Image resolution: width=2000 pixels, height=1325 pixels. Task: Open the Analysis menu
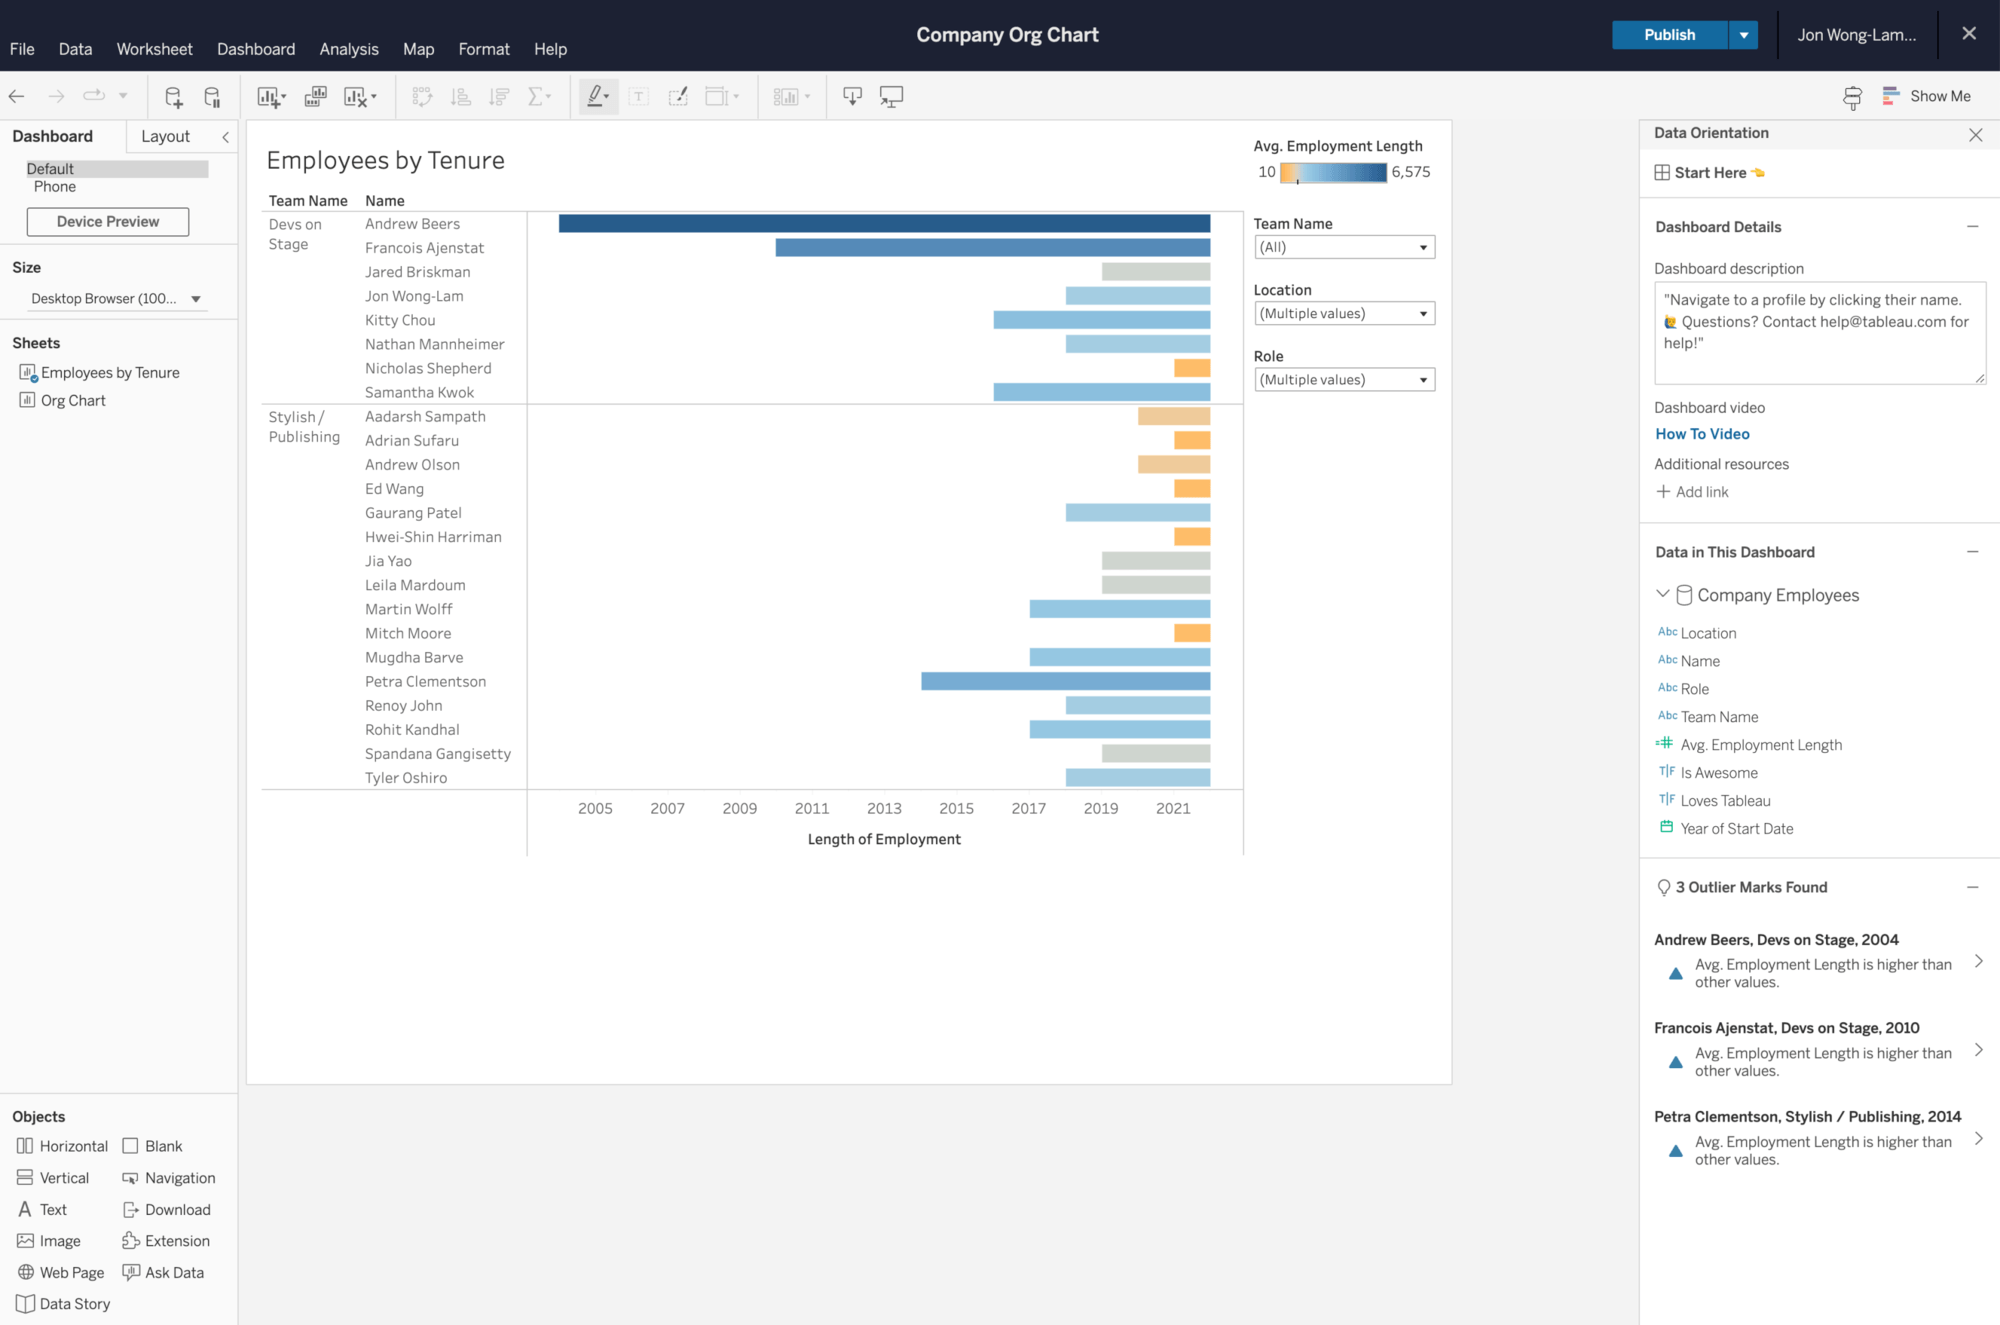(349, 49)
